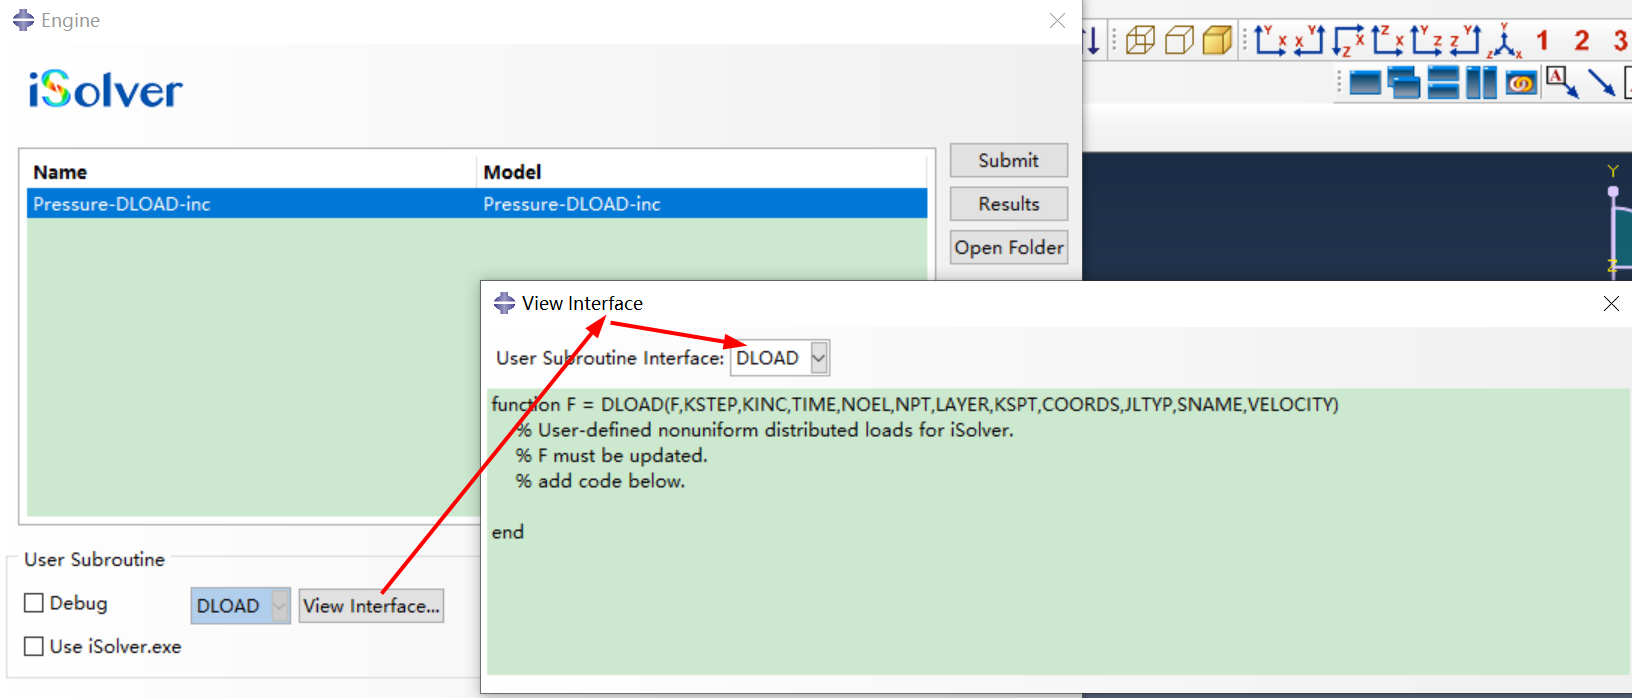Select the Pressure-DLOAD-inc job row

(x=250, y=204)
